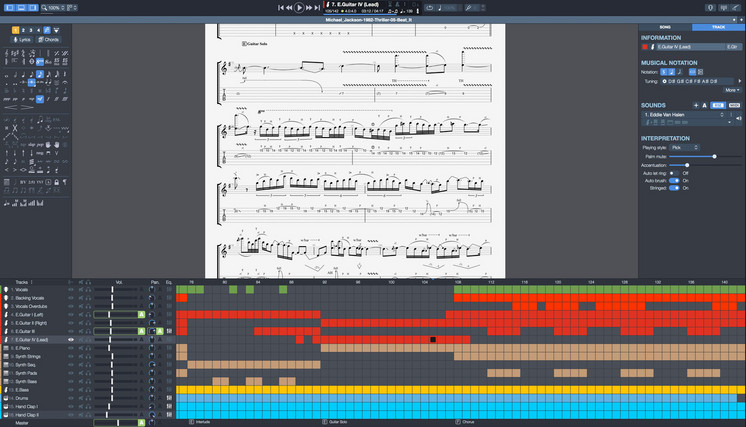Toggle the Auto let ring switch

(673, 172)
